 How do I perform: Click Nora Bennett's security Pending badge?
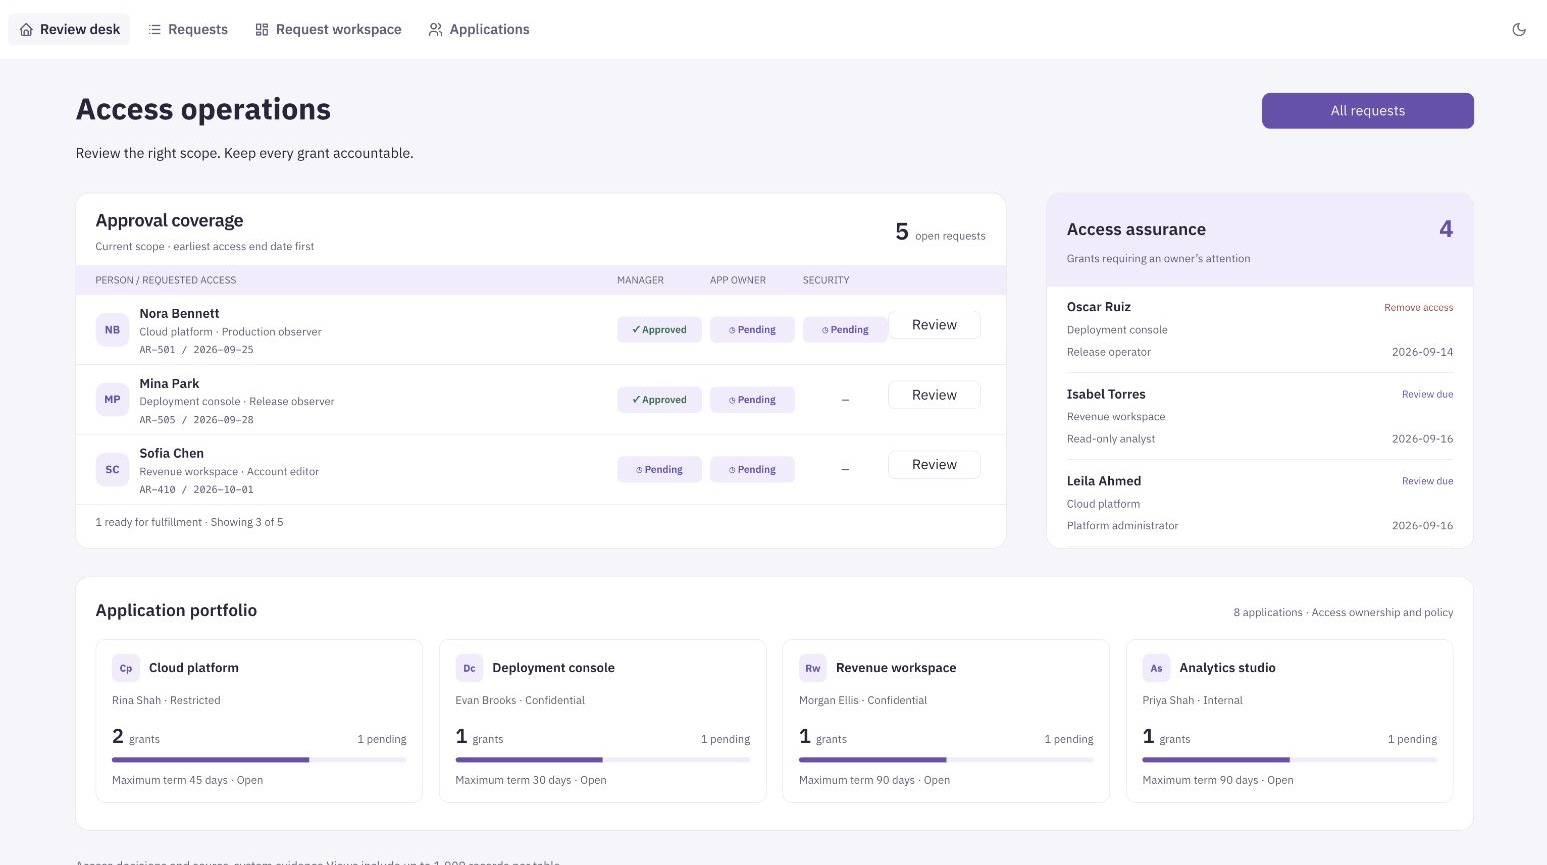click(x=845, y=330)
